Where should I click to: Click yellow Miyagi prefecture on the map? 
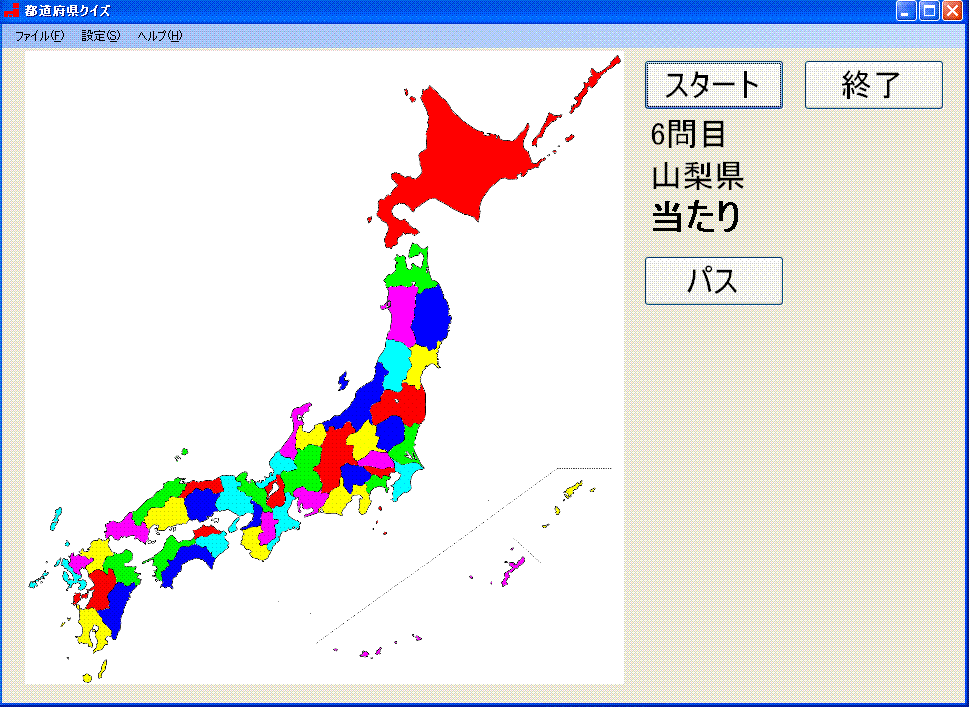tap(422, 363)
